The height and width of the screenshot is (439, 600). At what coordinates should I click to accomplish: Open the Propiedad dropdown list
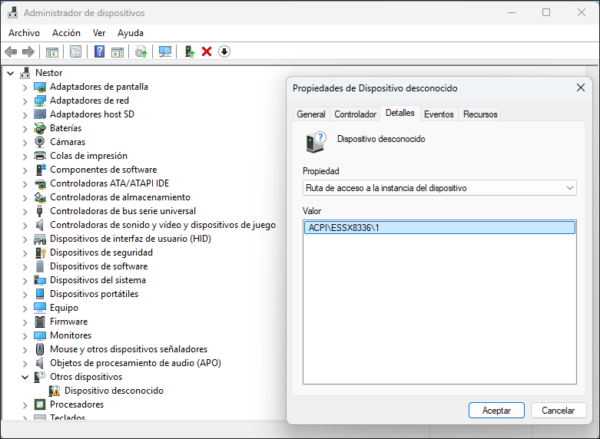point(439,188)
